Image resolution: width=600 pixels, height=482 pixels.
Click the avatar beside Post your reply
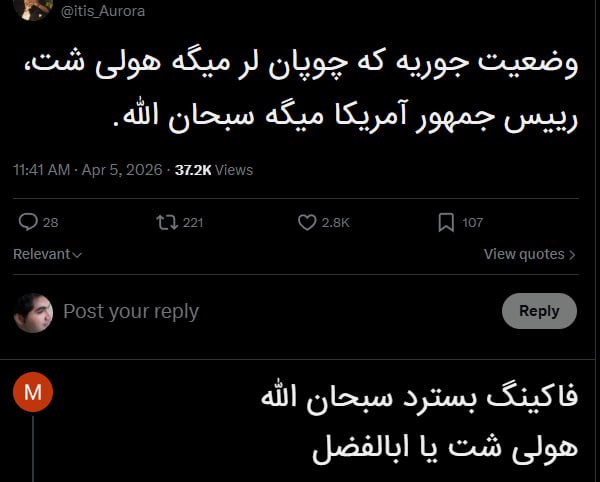tap(33, 312)
